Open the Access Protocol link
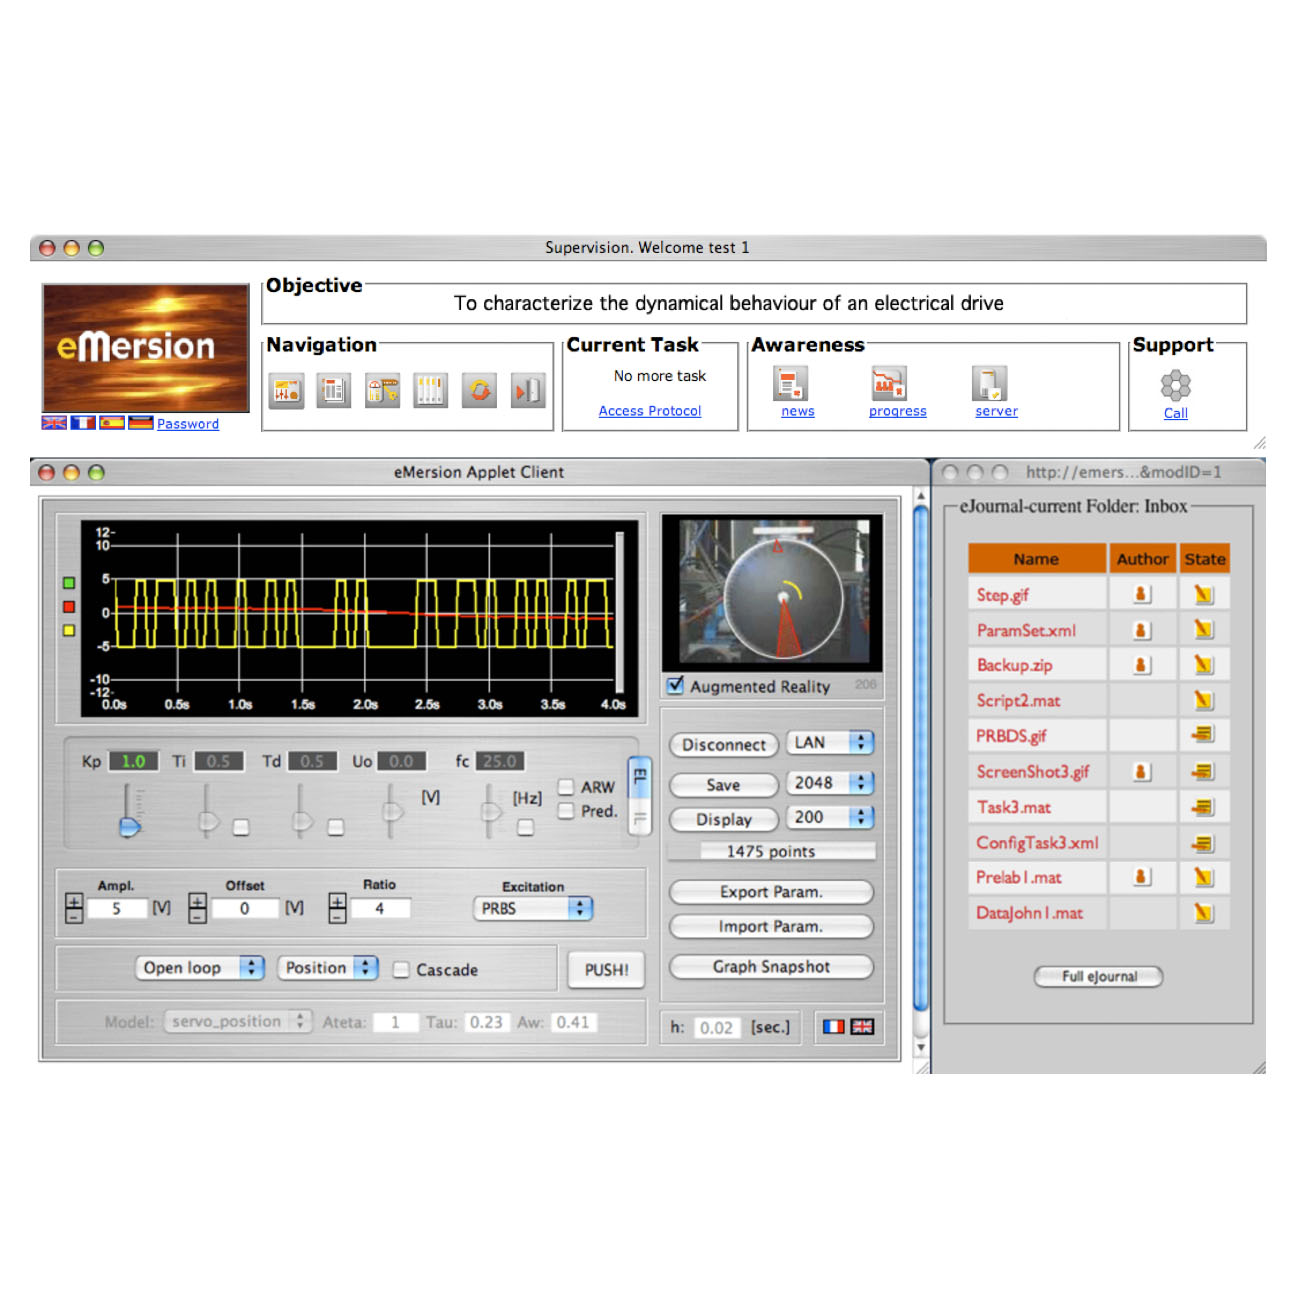 point(650,411)
